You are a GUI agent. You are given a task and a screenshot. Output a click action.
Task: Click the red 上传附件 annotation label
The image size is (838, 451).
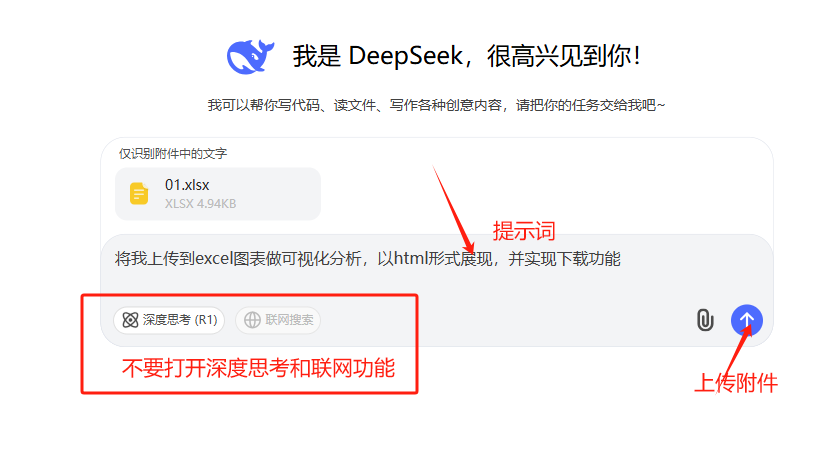[x=736, y=383]
